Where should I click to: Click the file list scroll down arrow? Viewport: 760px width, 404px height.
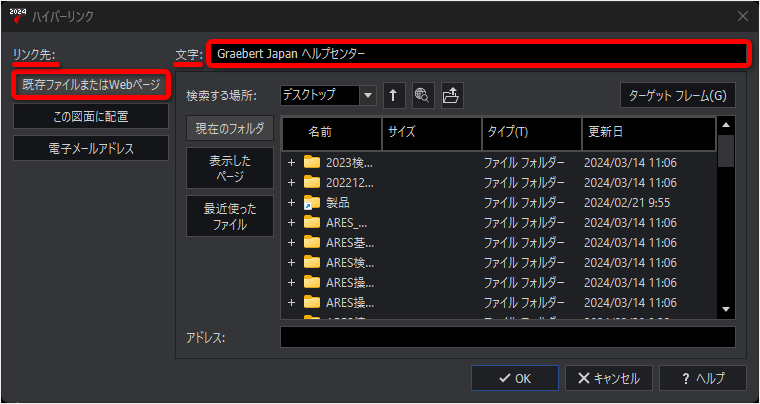point(726,310)
